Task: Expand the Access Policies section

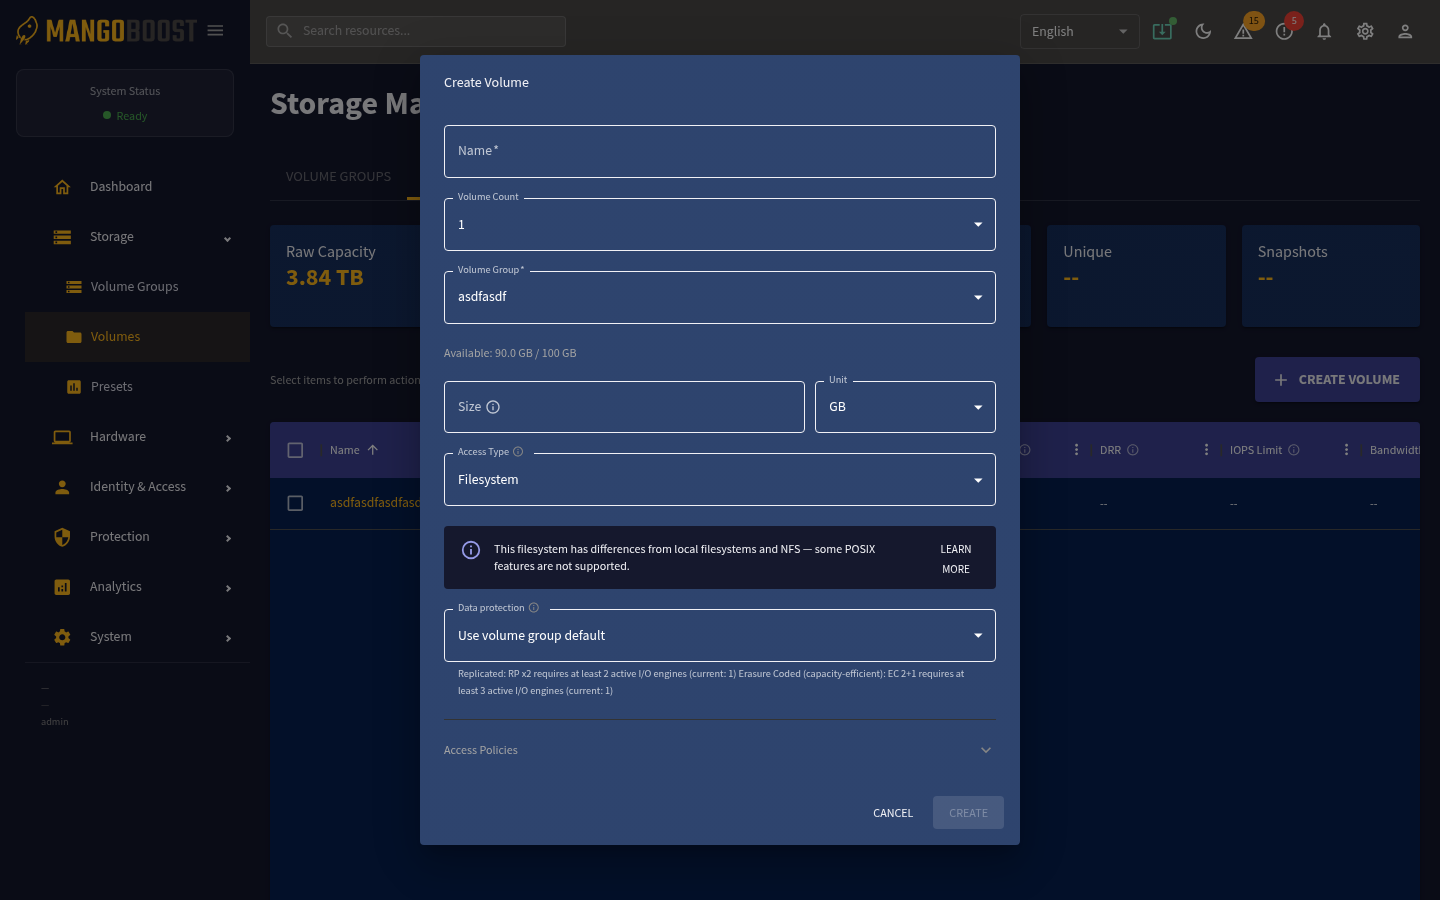Action: pos(720,750)
